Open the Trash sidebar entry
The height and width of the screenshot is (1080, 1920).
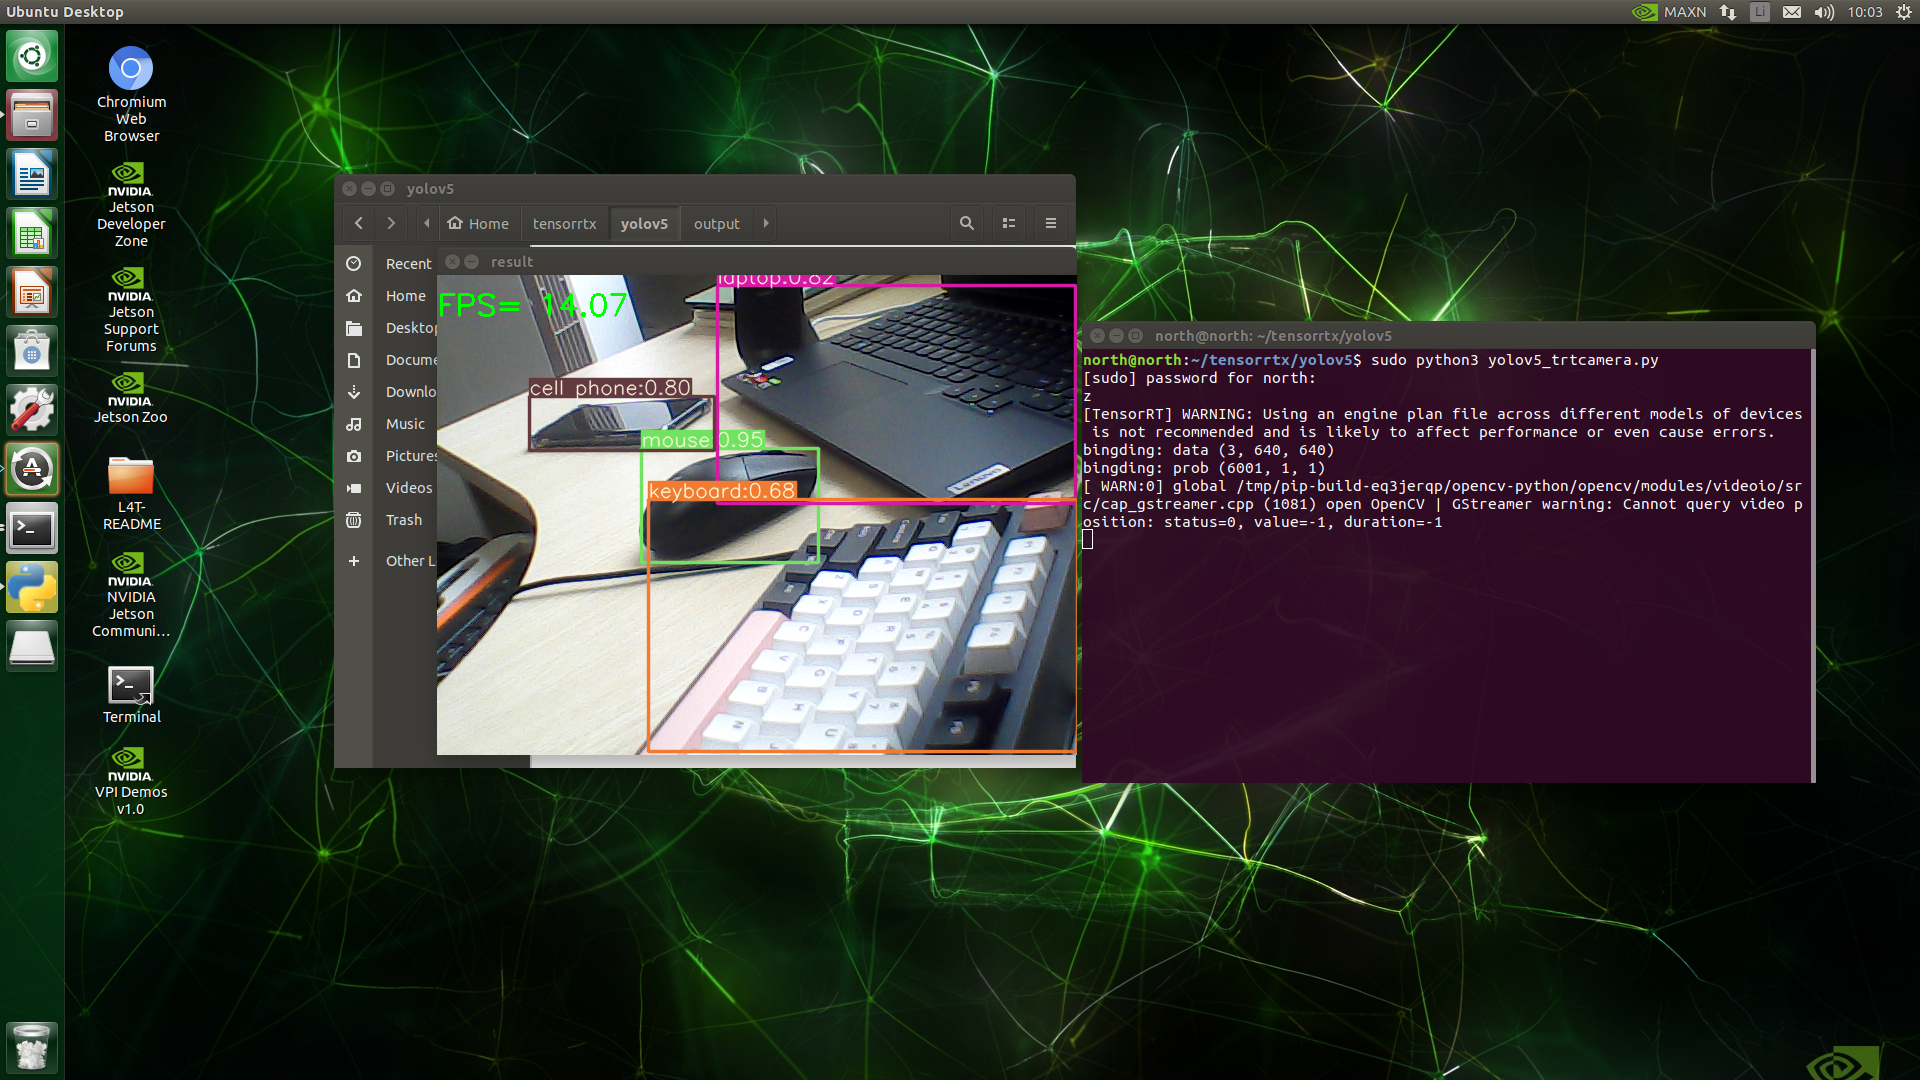[x=404, y=520]
